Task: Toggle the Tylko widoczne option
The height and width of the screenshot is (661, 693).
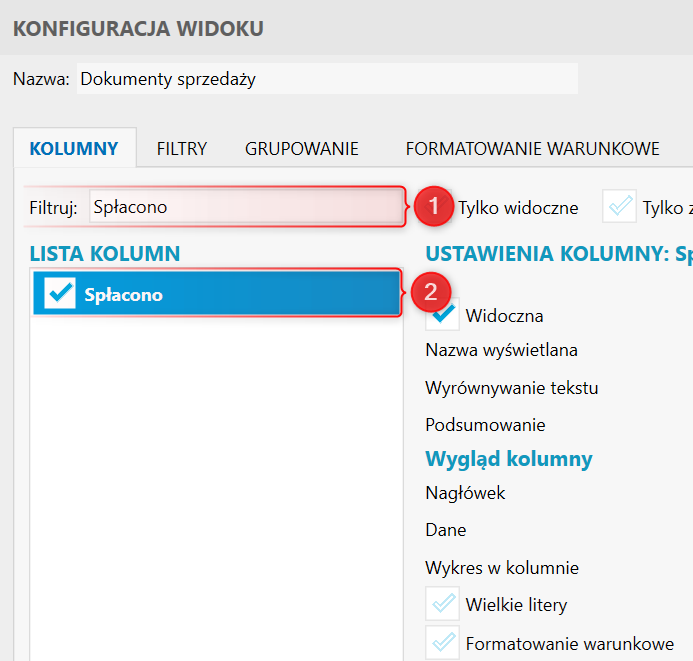Action: [x=517, y=208]
